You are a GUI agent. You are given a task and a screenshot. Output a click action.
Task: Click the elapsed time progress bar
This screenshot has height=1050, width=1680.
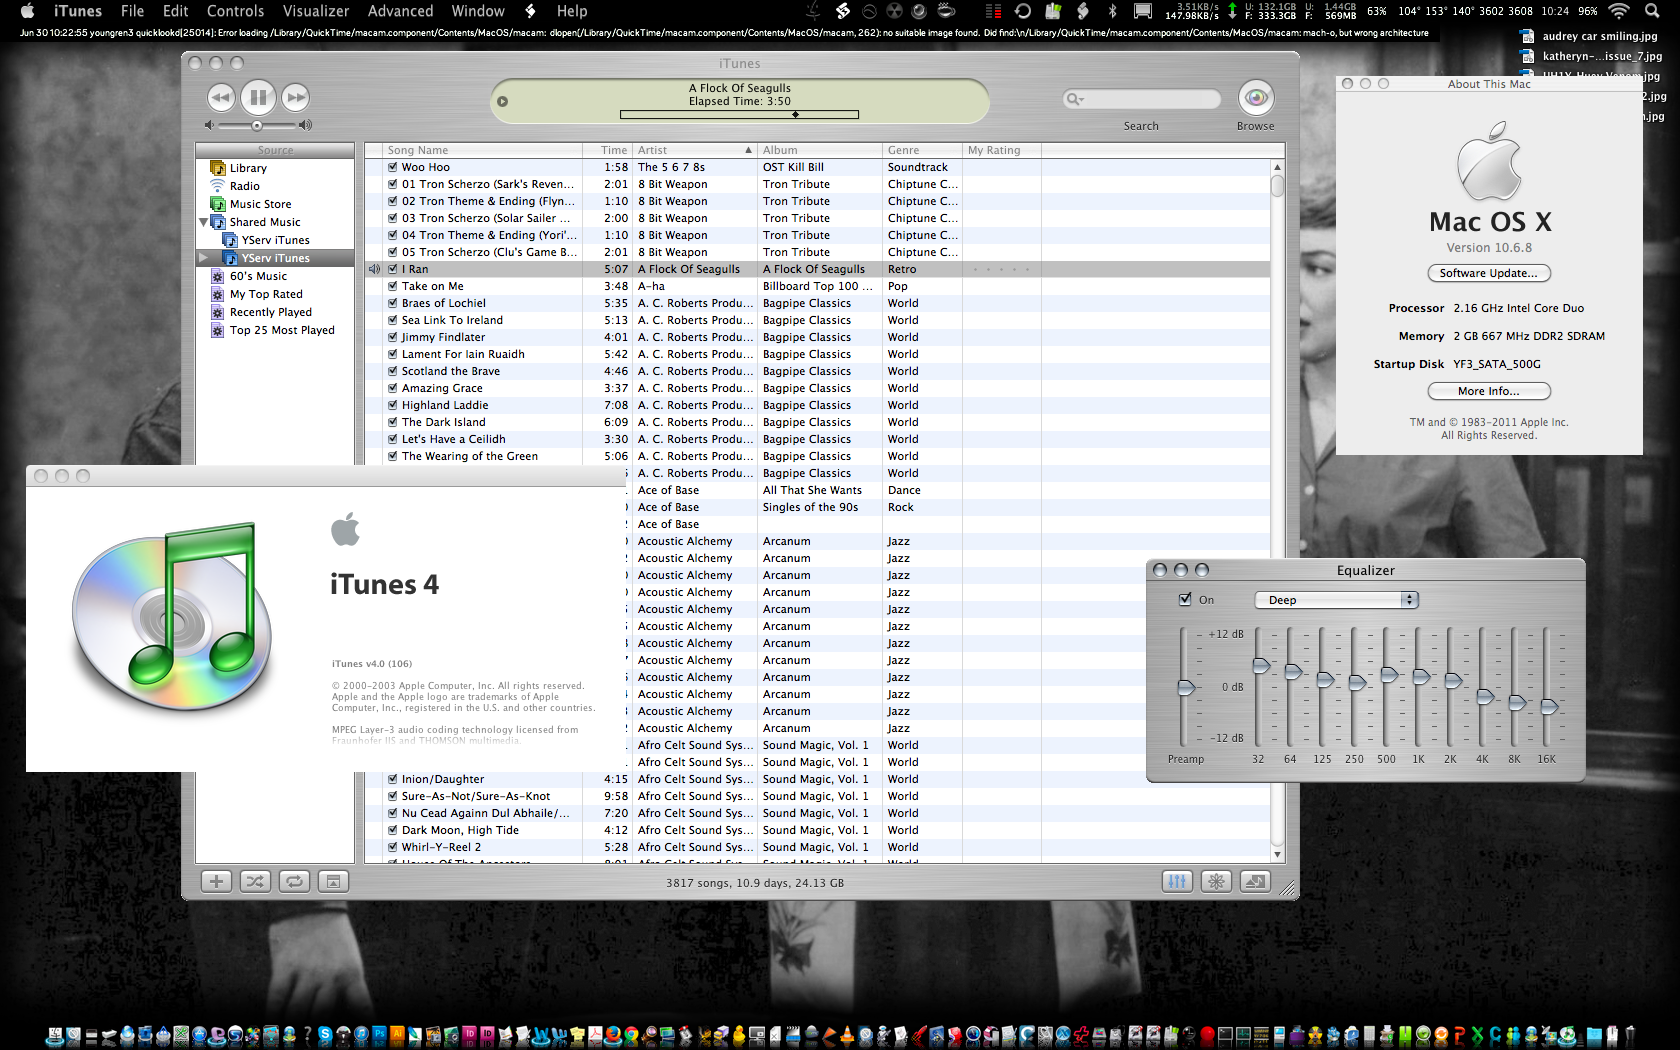point(739,114)
